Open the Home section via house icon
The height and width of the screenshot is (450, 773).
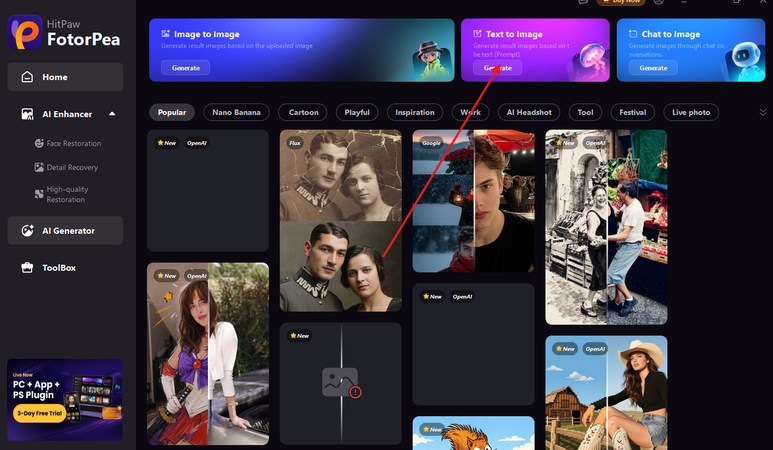(28, 77)
